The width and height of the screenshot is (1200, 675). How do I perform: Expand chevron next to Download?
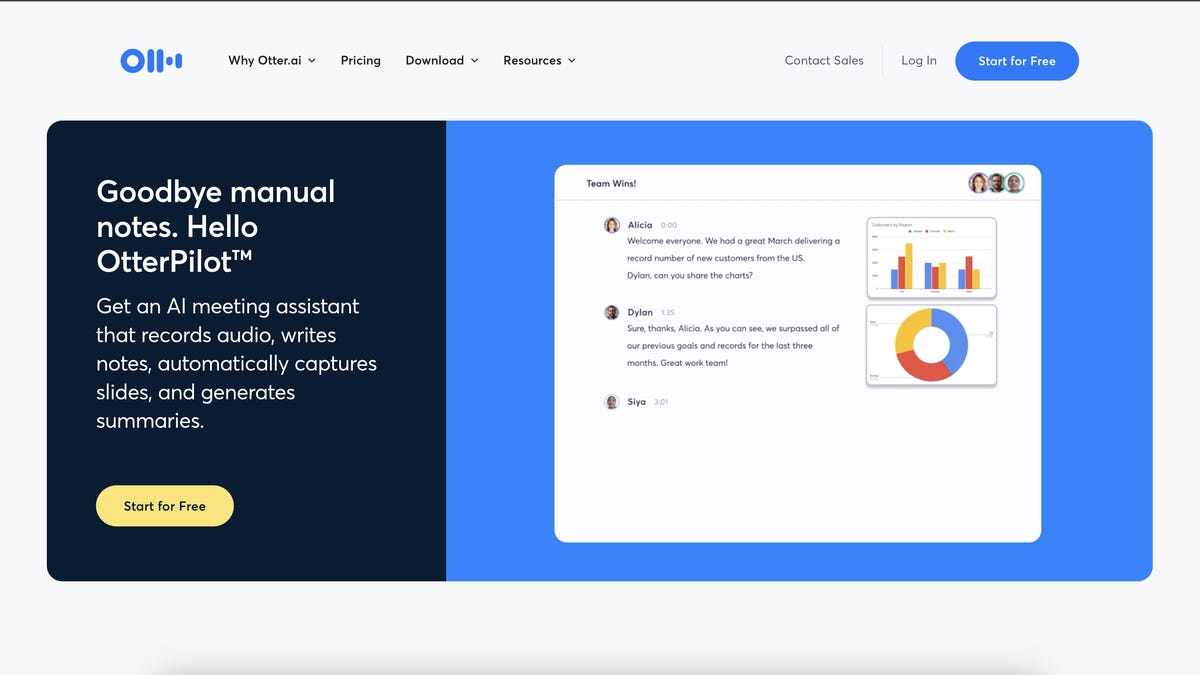(474, 61)
